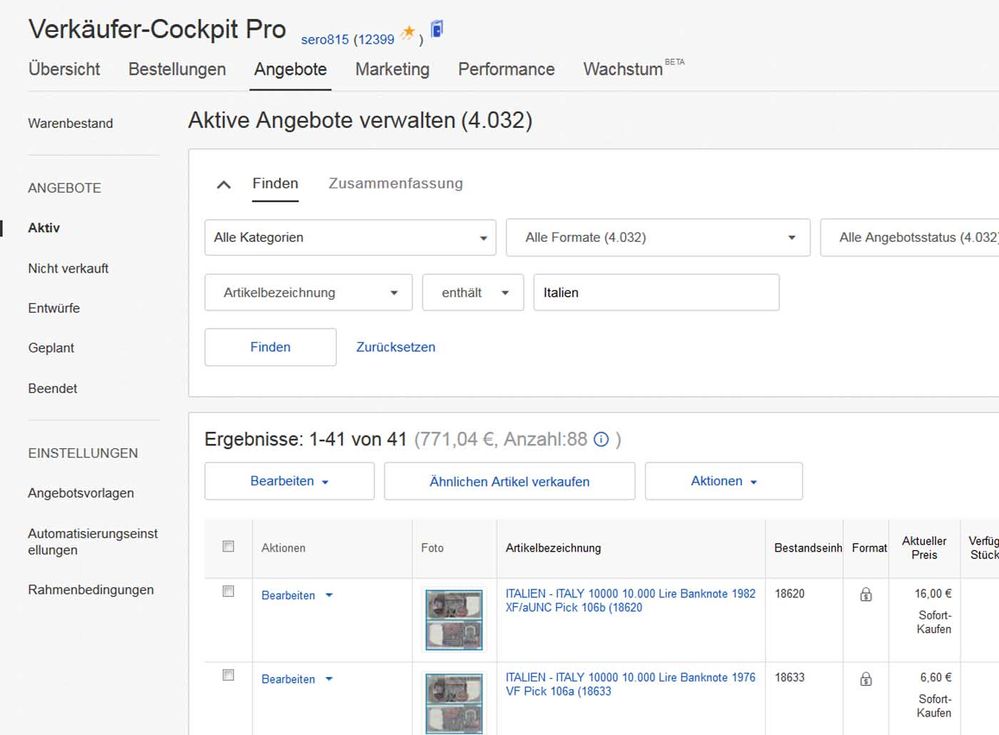Click the yellow feedback star icon

tap(408, 34)
